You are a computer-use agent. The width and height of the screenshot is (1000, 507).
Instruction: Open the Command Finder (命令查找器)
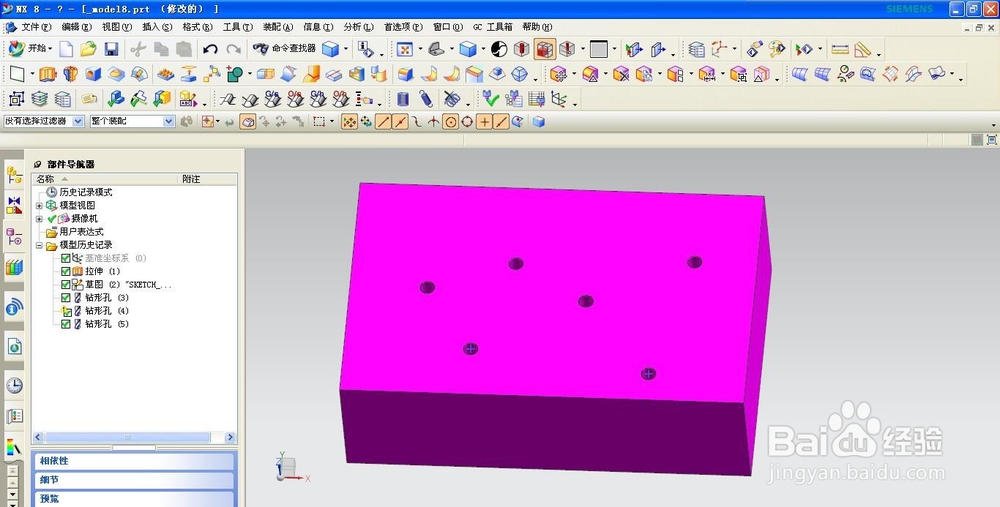[x=284, y=48]
